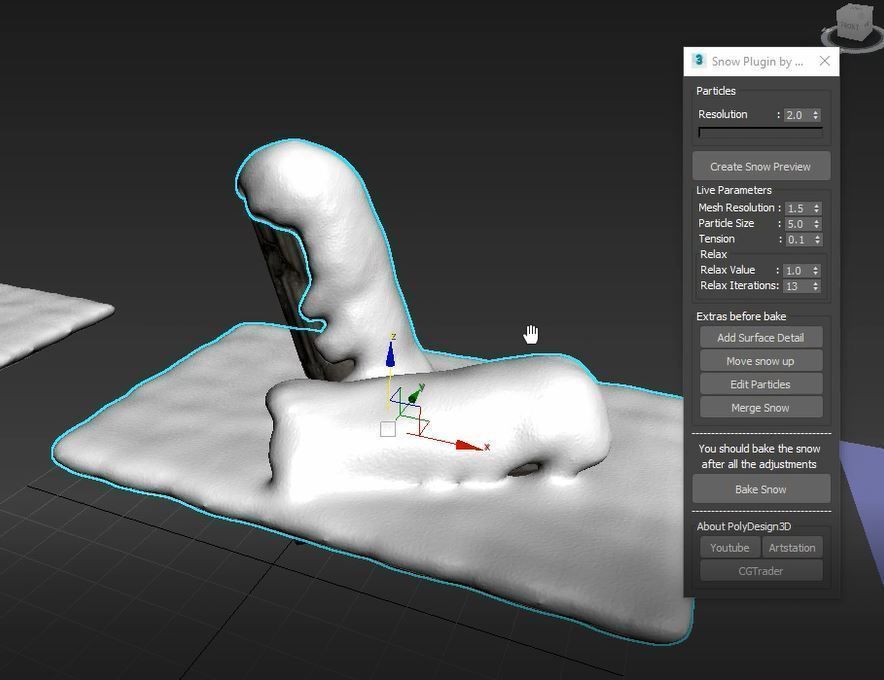Image resolution: width=884 pixels, height=680 pixels.
Task: Click the 3ds Max icon in the plugin title bar
Action: click(x=699, y=61)
